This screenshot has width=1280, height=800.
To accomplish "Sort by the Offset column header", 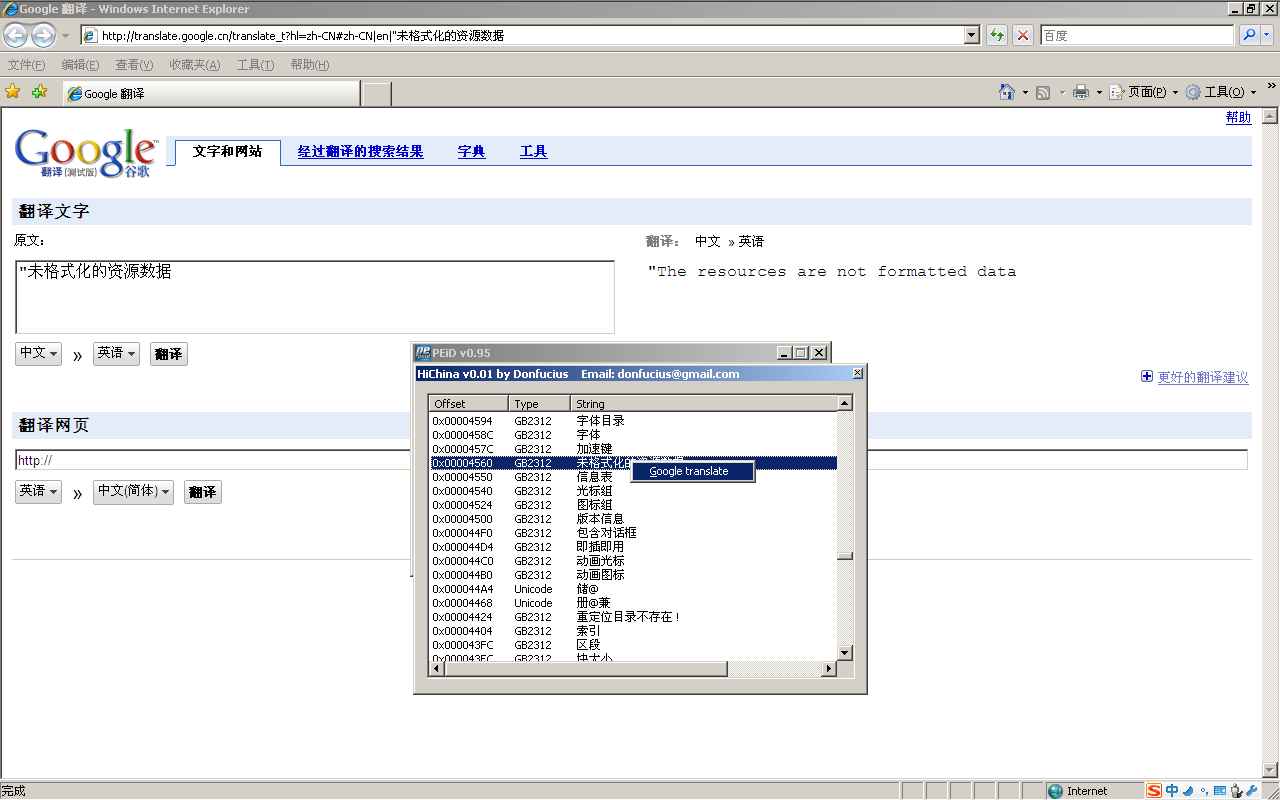I will click(469, 403).
